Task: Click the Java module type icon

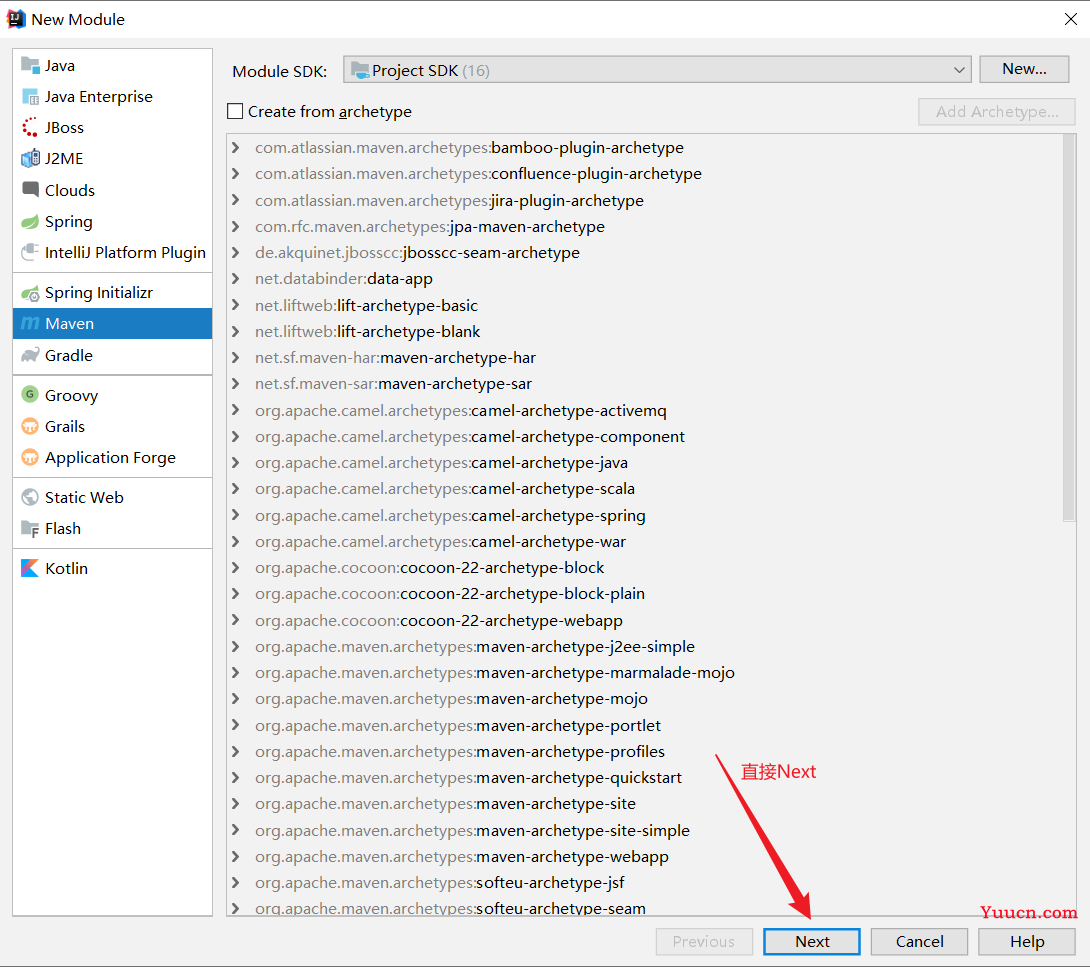Action: [30, 65]
